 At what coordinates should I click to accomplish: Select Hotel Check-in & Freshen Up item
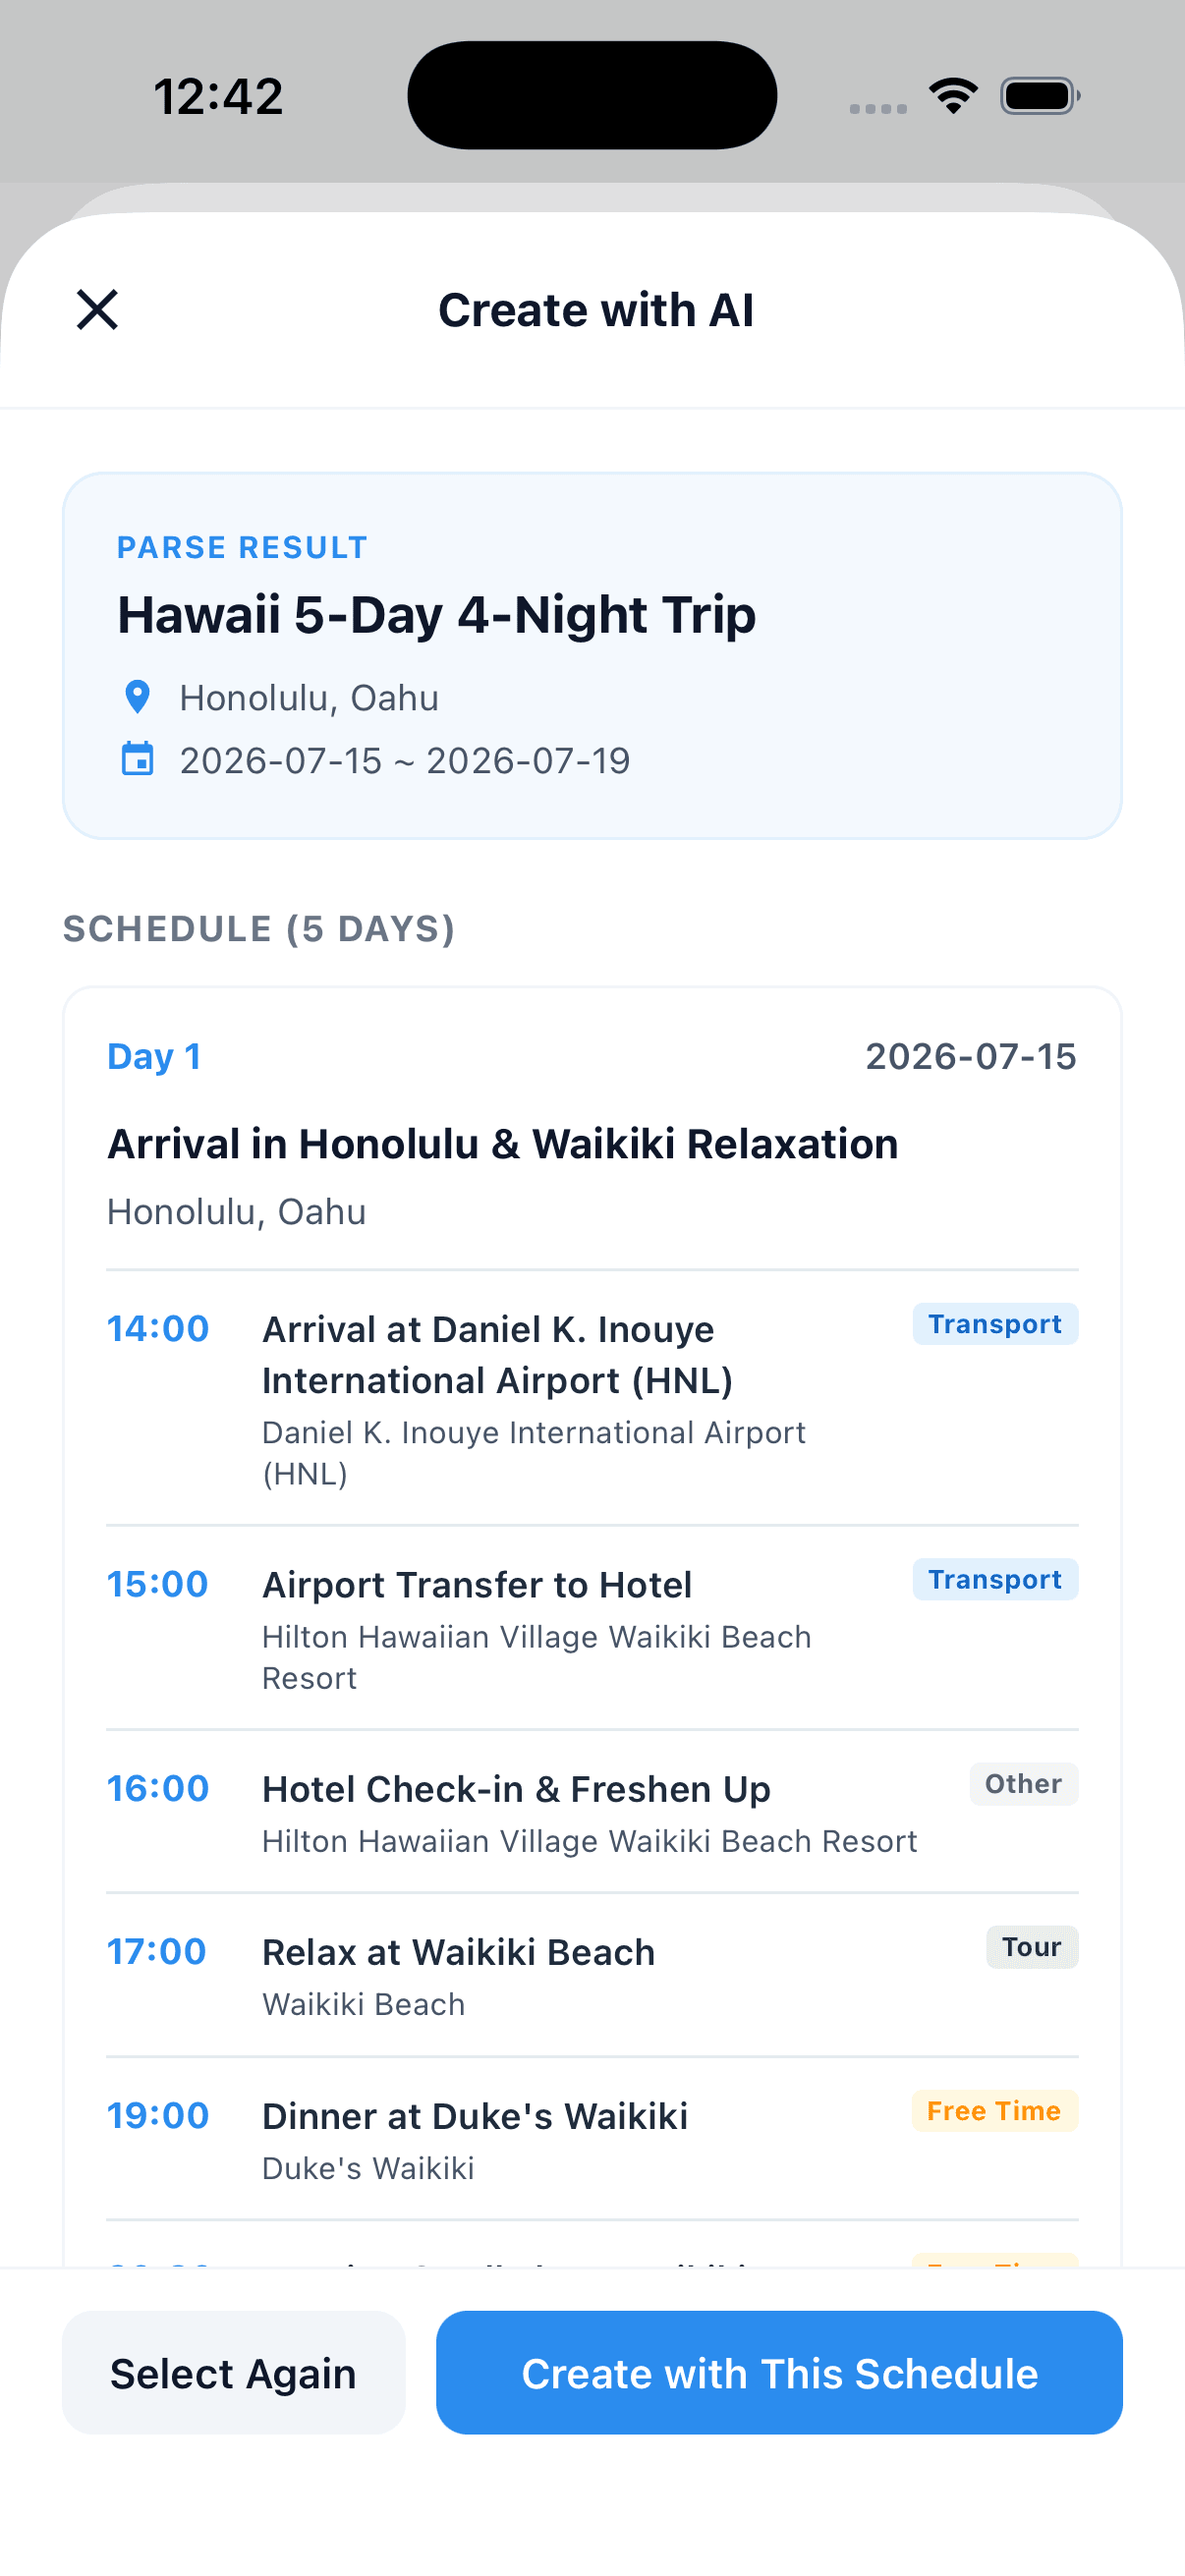(x=516, y=1789)
